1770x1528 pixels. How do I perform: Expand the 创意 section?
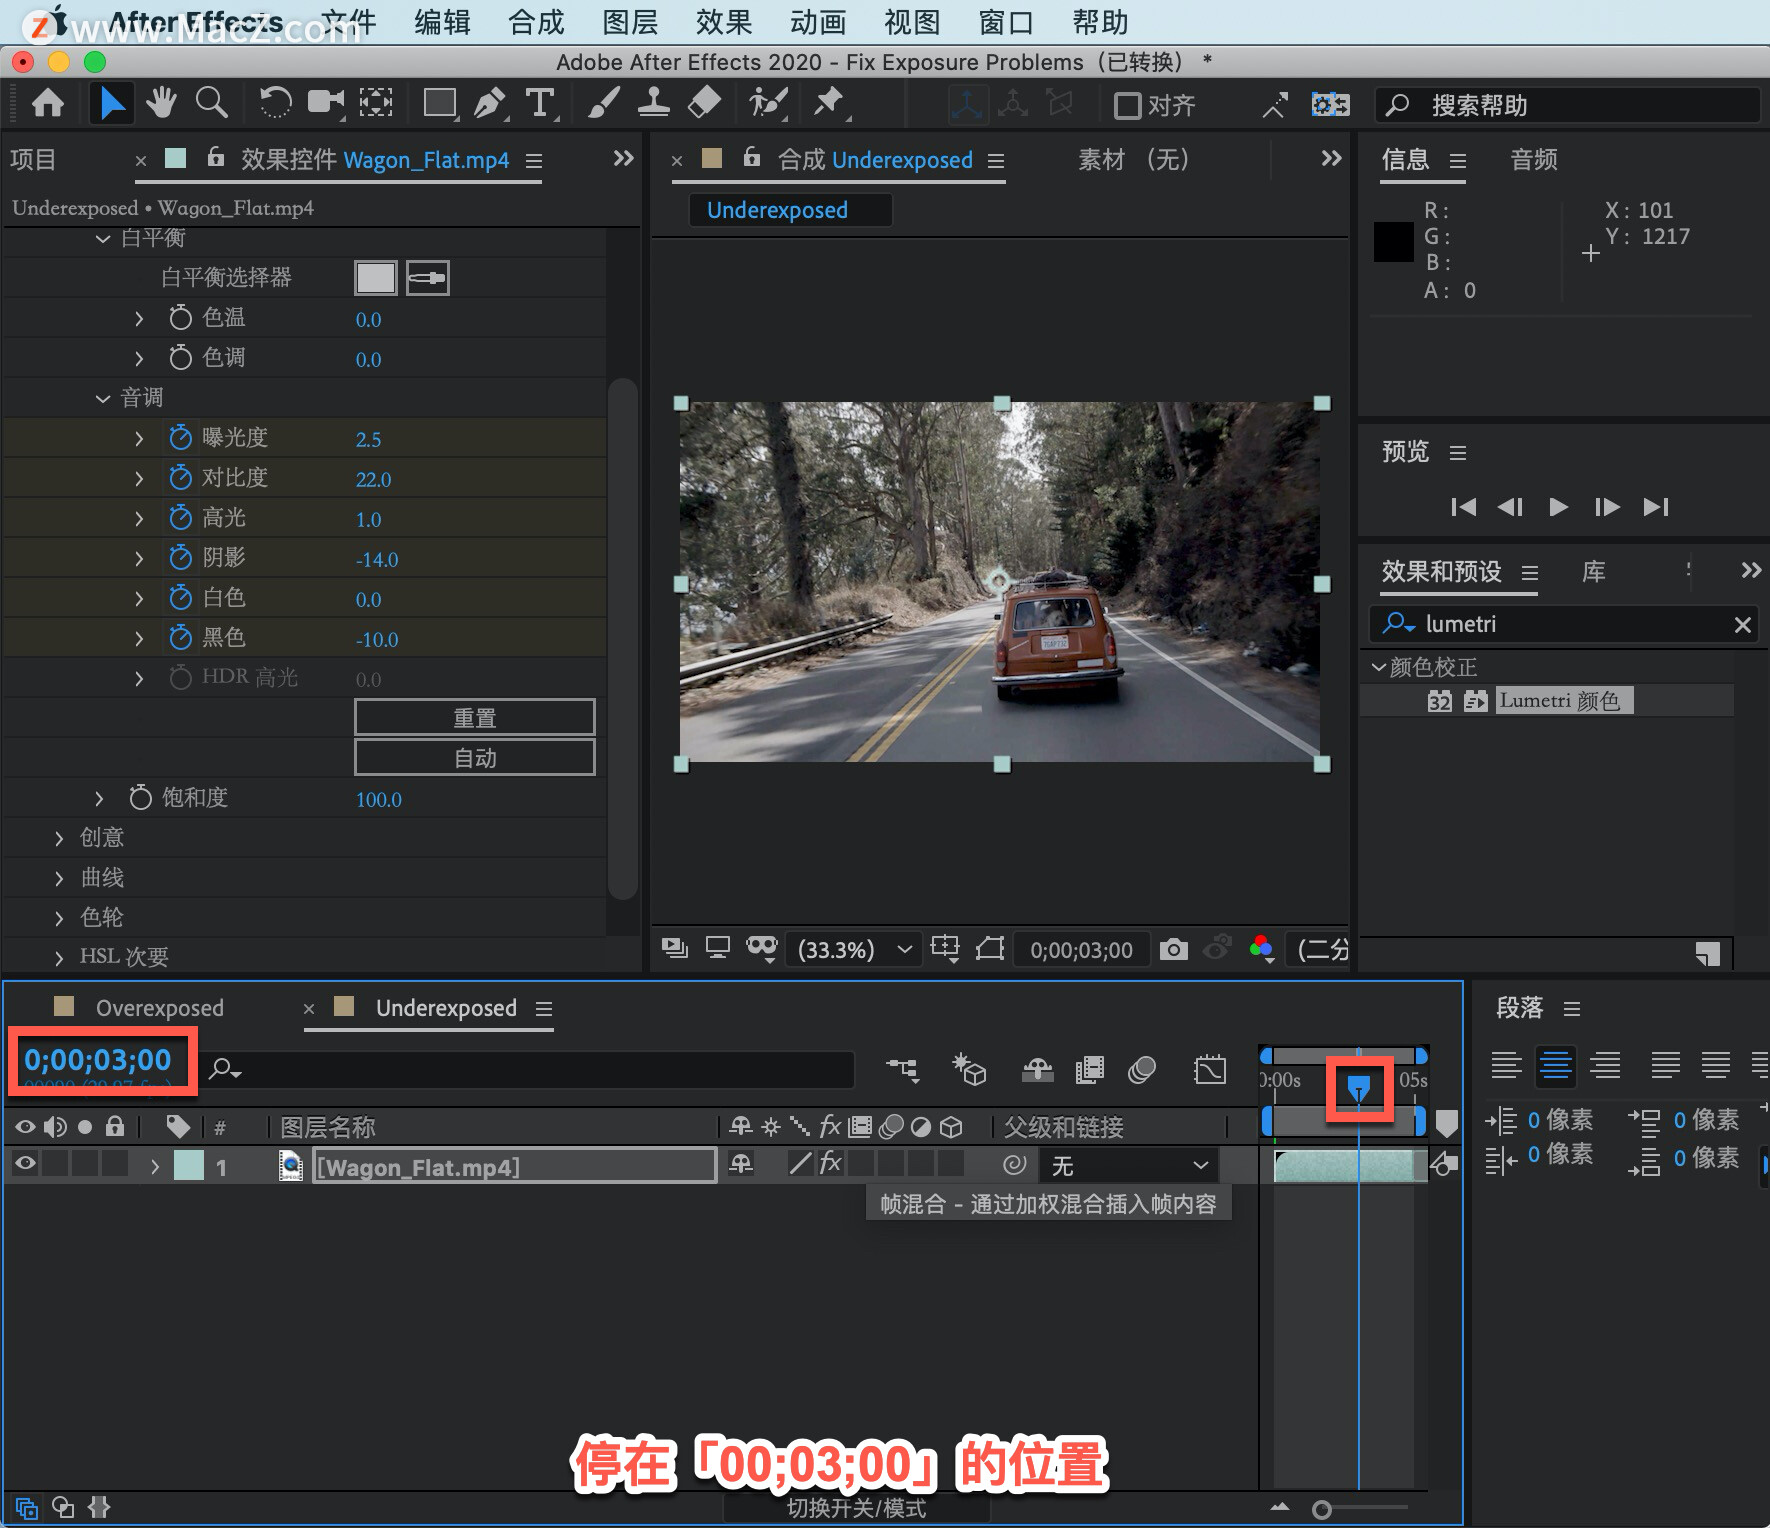pos(59,838)
